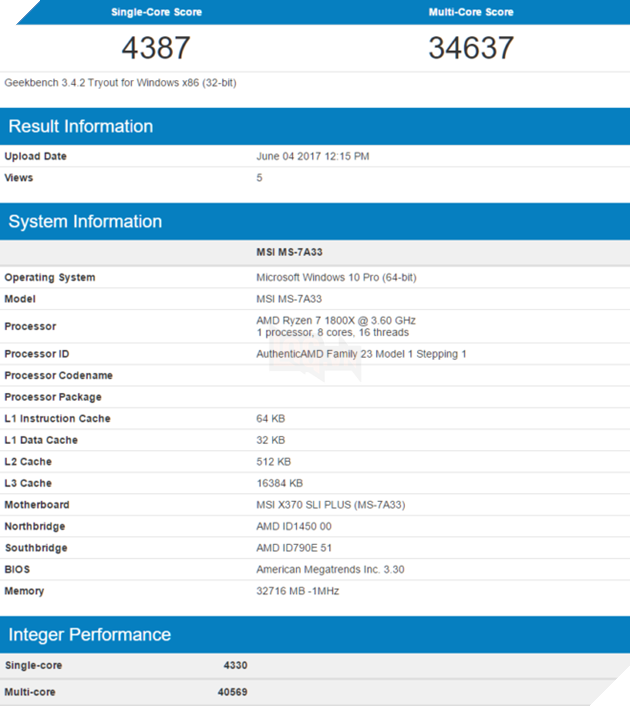
Task: Click the 512 KB value
Action: 274,462
